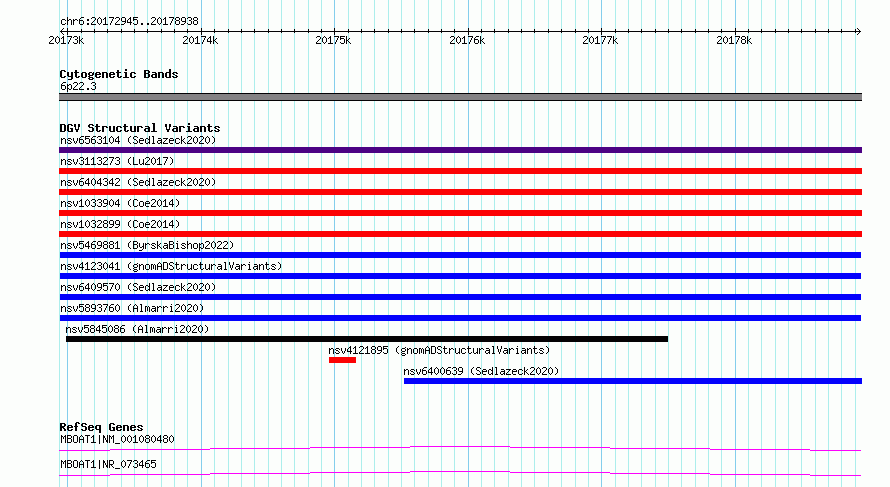The image size is (890, 487).
Task: Click the MBOAT1 NM_001080480 magenta gene line
Action: pyautogui.click(x=460, y=447)
